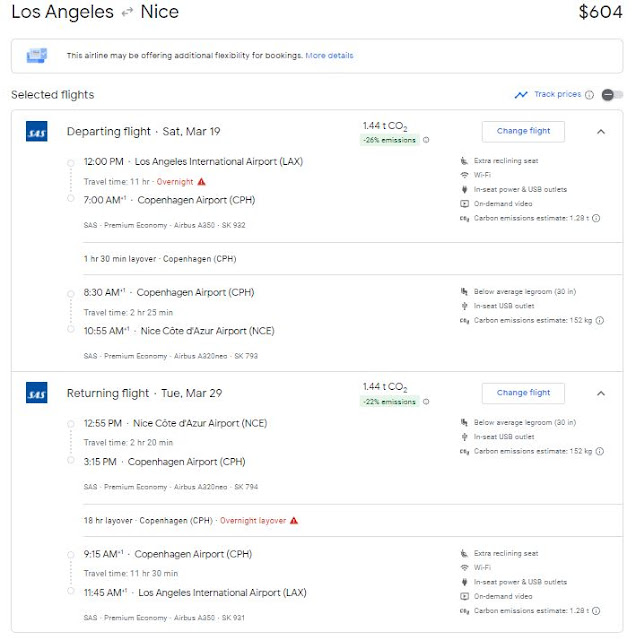Change the departing flight
Screen dimensions: 636x640
[x=523, y=131]
